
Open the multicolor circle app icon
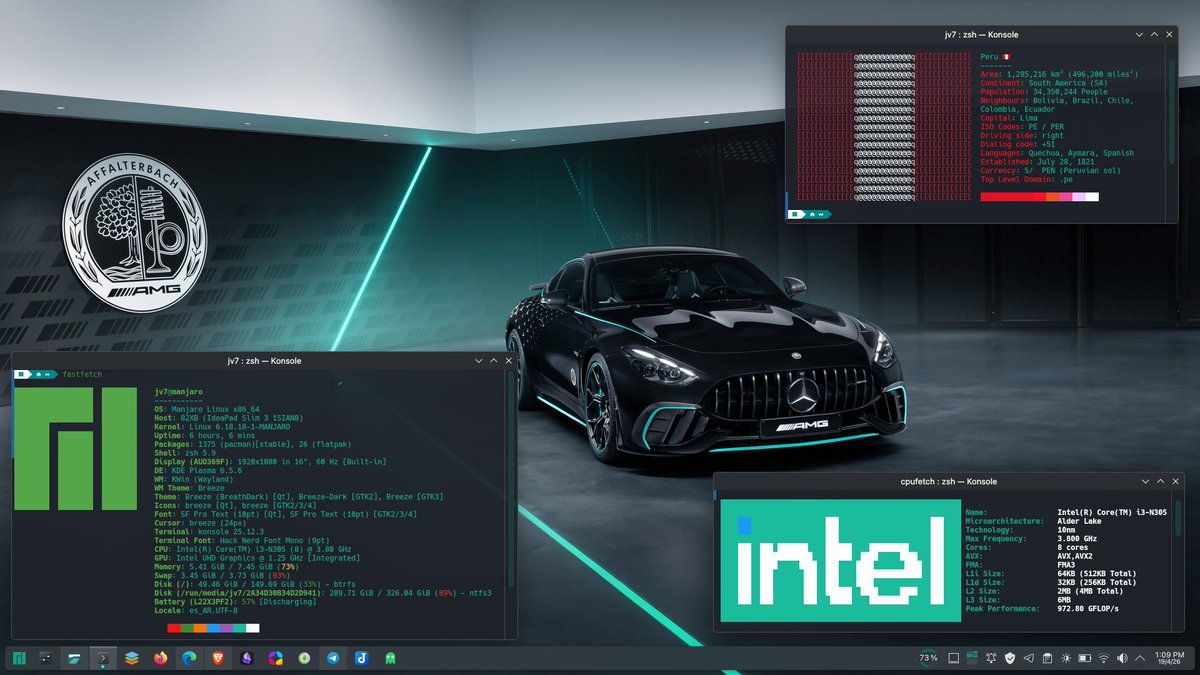275,658
